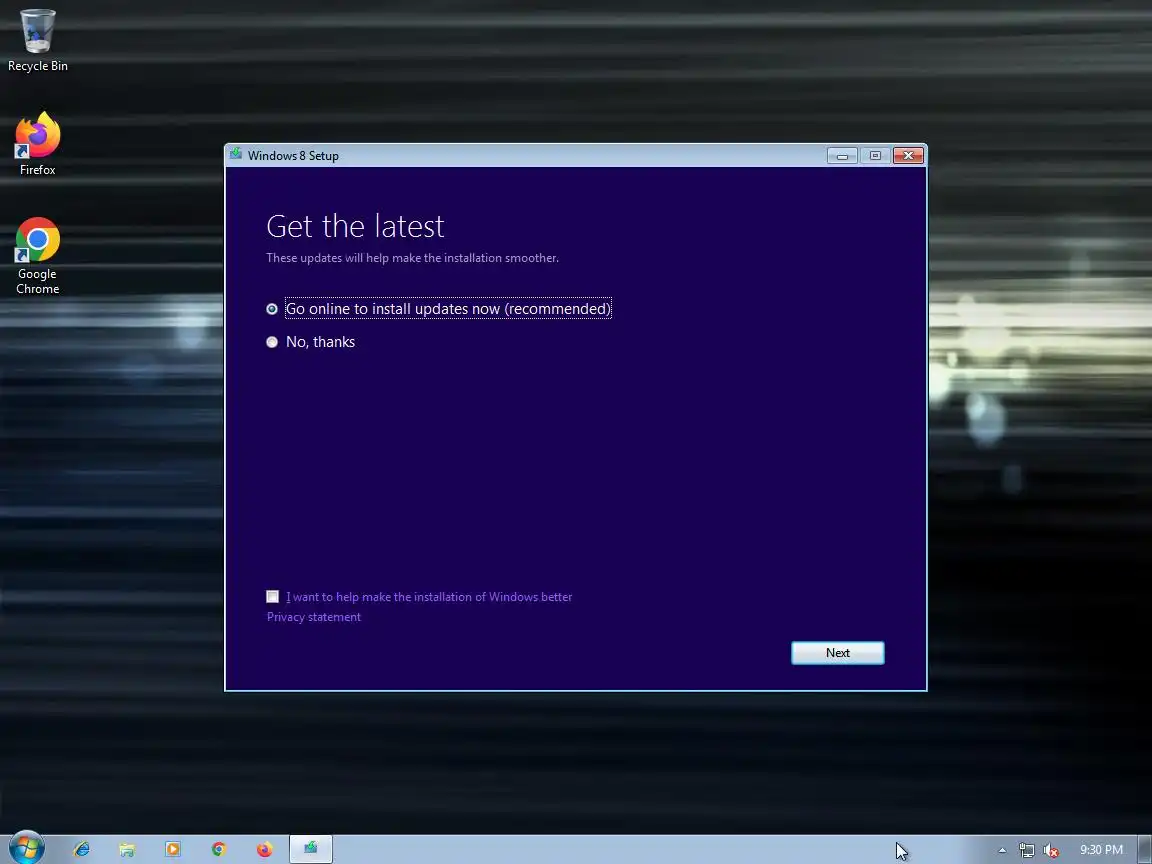Open the network status tray icon

(x=1026, y=850)
